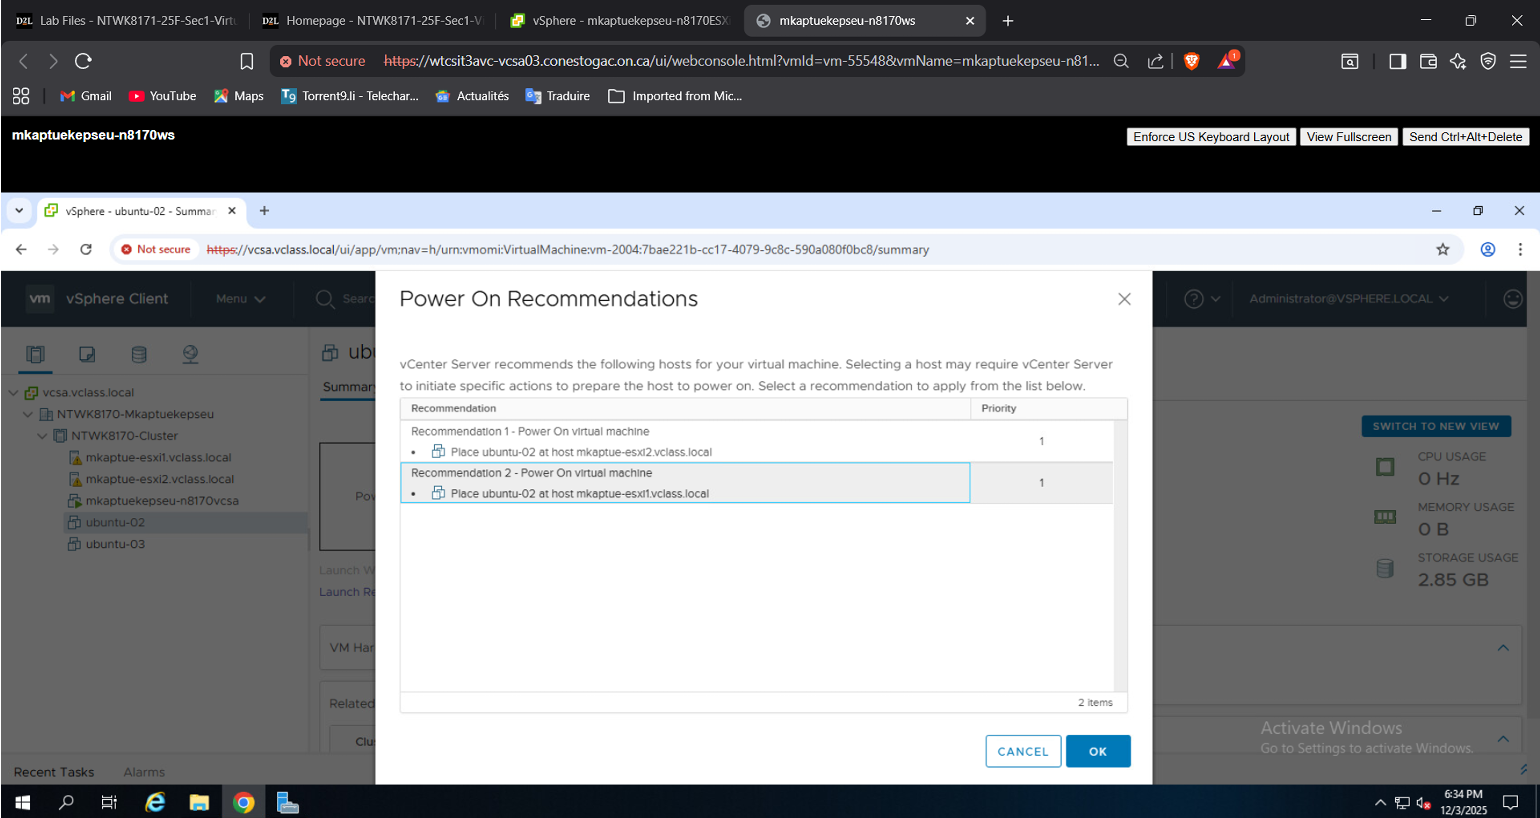Image resolution: width=1540 pixels, height=818 pixels.
Task: Open Chrome from the Windows taskbar
Action: [243, 802]
